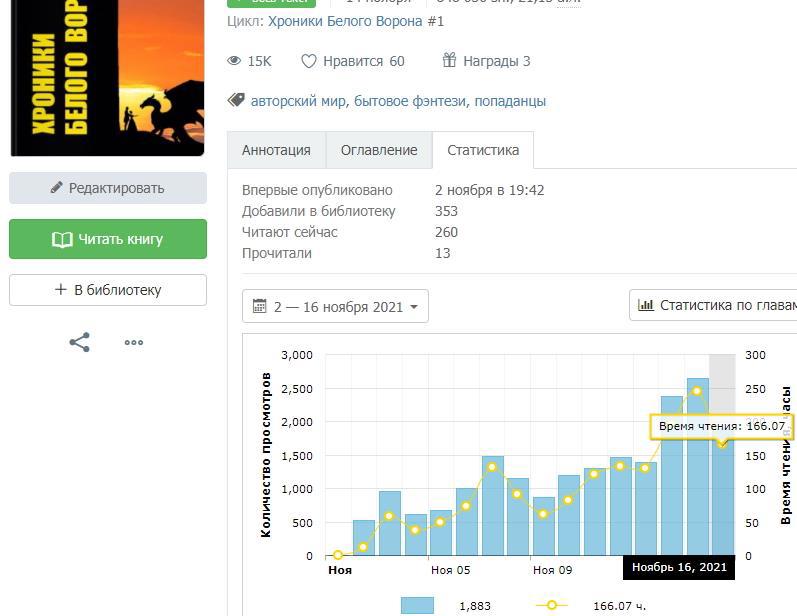Open the 2 — 16 ноября 2021 date dropdown
Screen dimensions: 797x616
pos(335,306)
